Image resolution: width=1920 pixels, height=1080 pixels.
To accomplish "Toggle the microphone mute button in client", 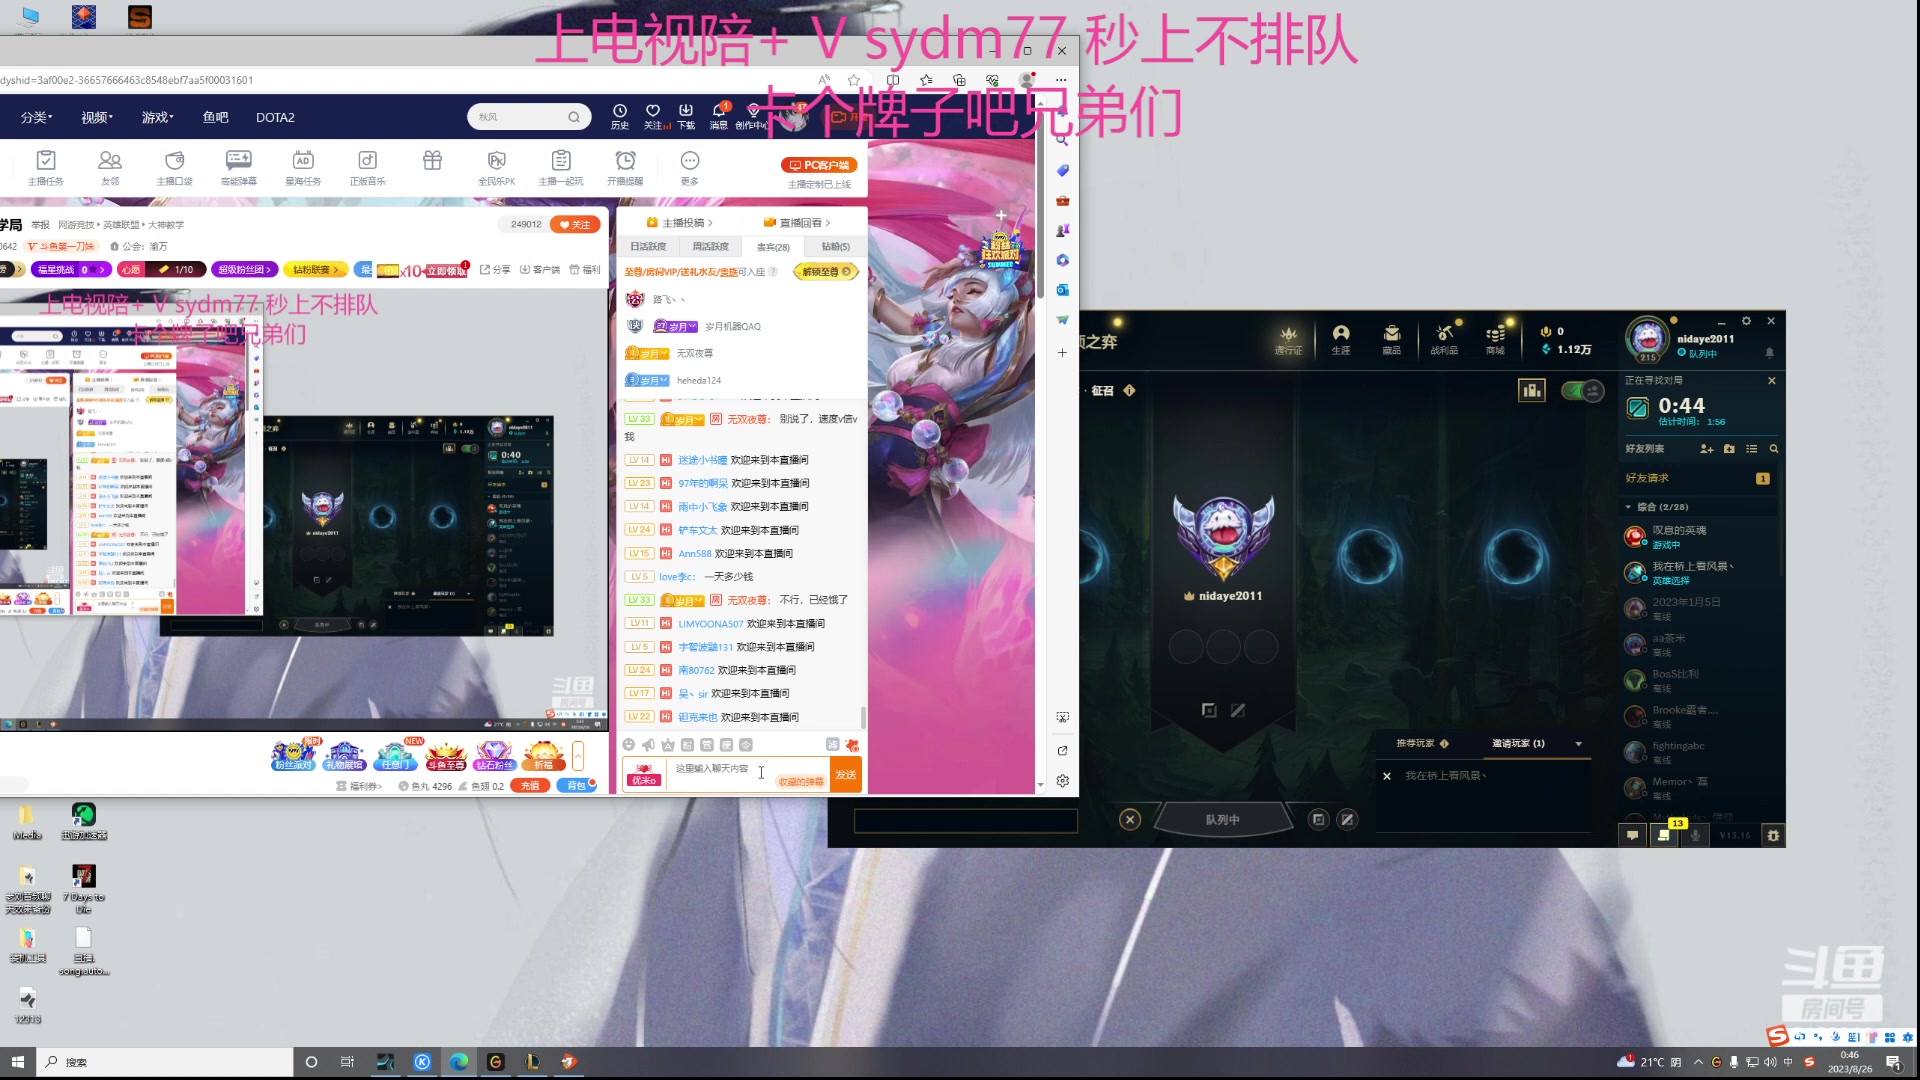I will coord(1695,835).
